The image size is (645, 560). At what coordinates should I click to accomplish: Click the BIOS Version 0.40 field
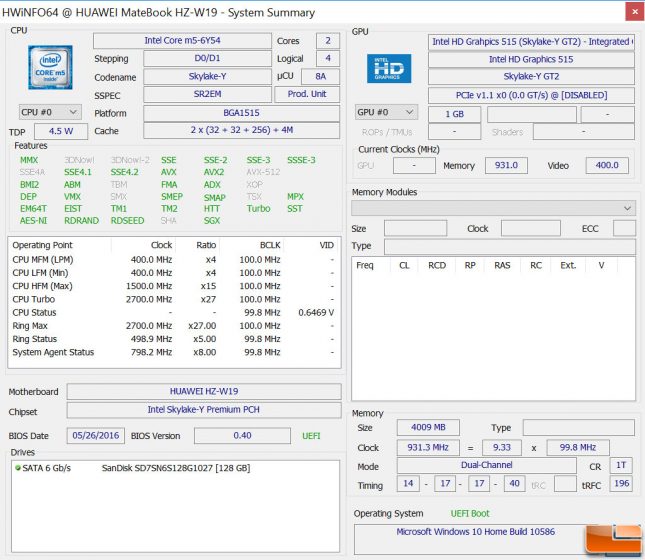tap(242, 436)
